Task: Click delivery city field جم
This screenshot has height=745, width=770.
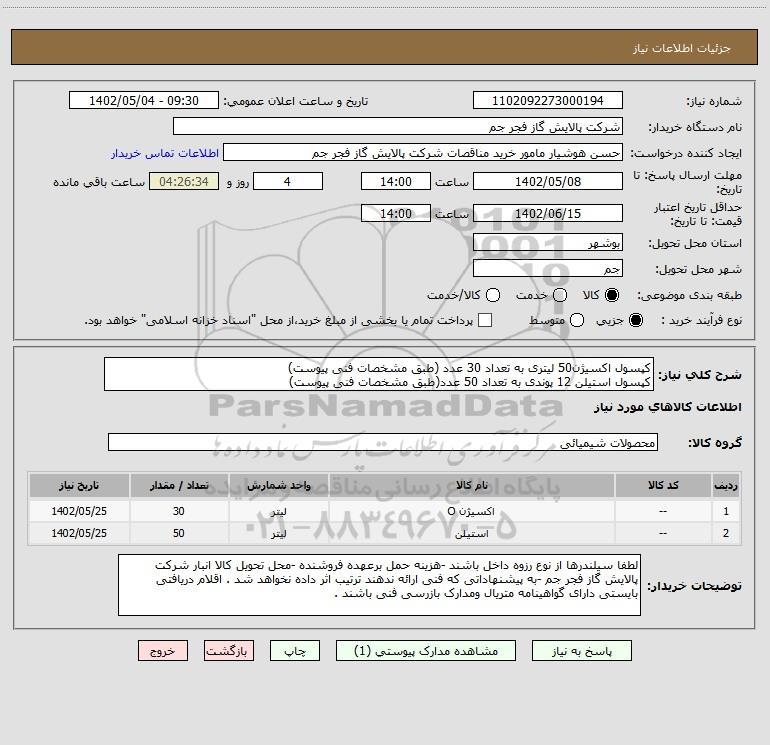Action: 548,268
